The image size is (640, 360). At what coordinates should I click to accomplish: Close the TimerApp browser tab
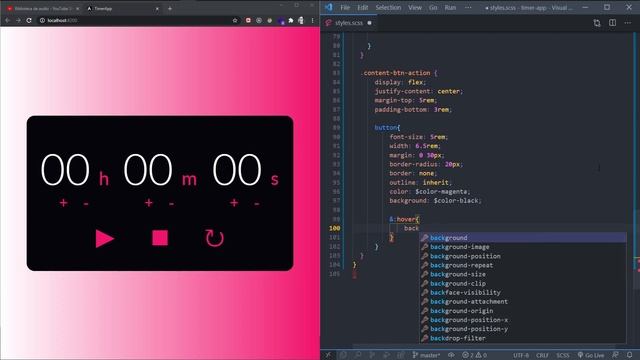click(157, 9)
